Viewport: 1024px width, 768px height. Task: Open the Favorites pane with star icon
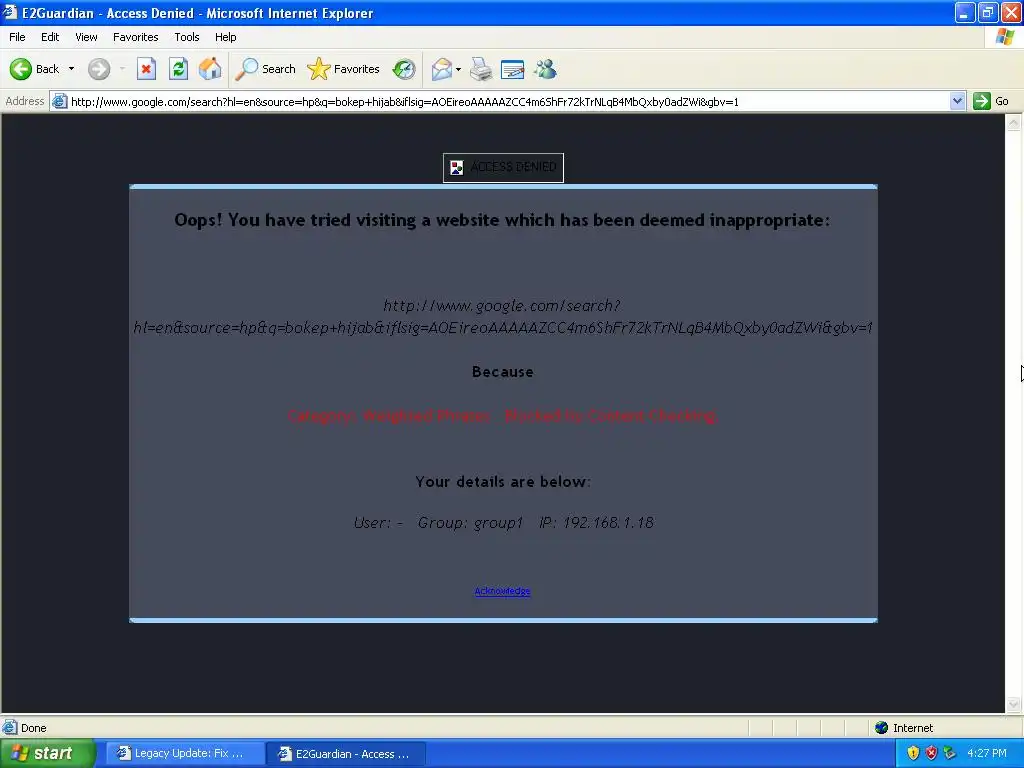pyautogui.click(x=344, y=69)
